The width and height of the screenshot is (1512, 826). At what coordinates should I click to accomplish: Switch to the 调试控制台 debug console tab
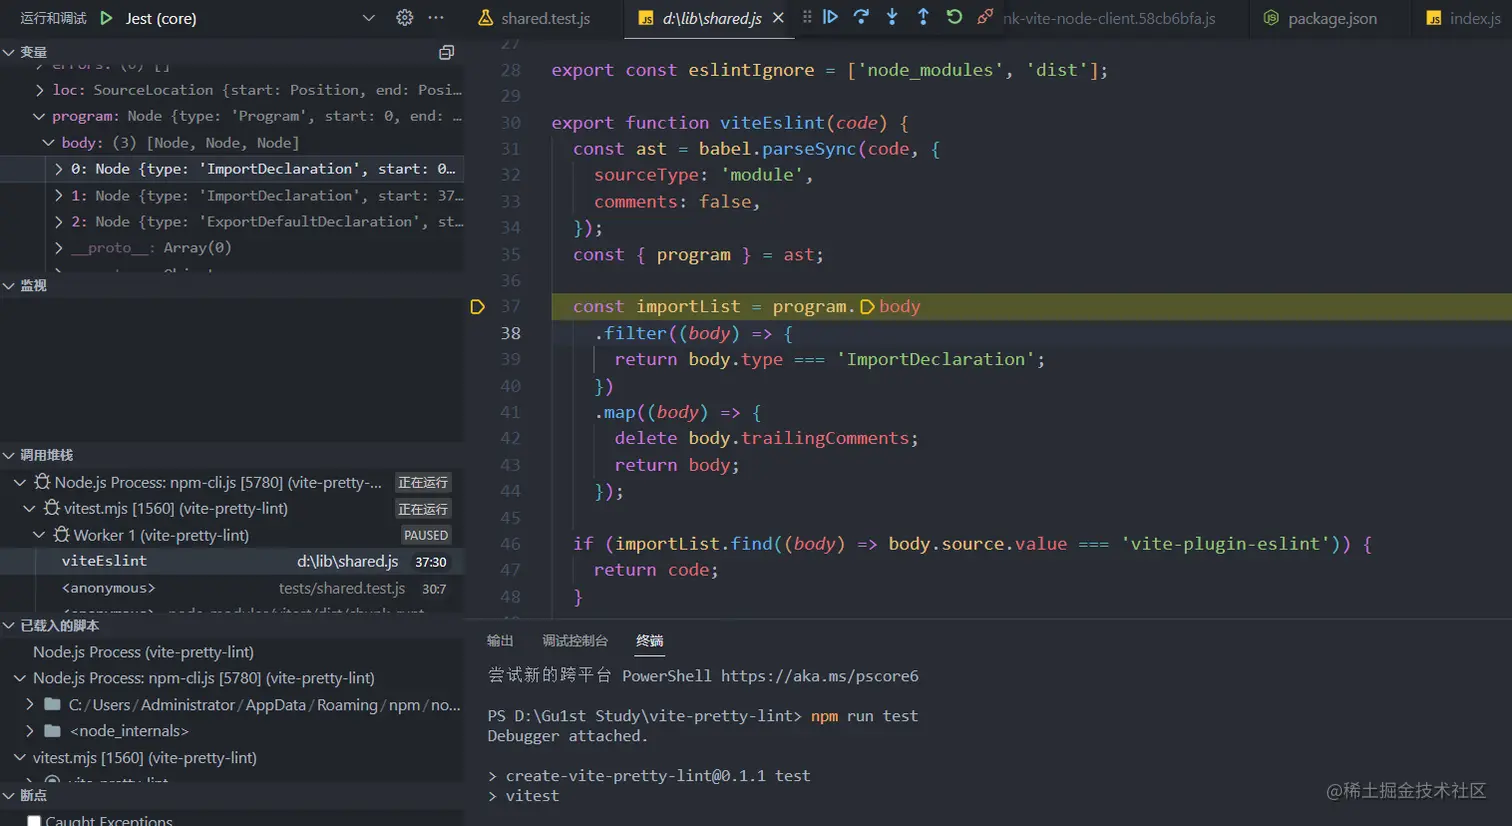coord(575,641)
